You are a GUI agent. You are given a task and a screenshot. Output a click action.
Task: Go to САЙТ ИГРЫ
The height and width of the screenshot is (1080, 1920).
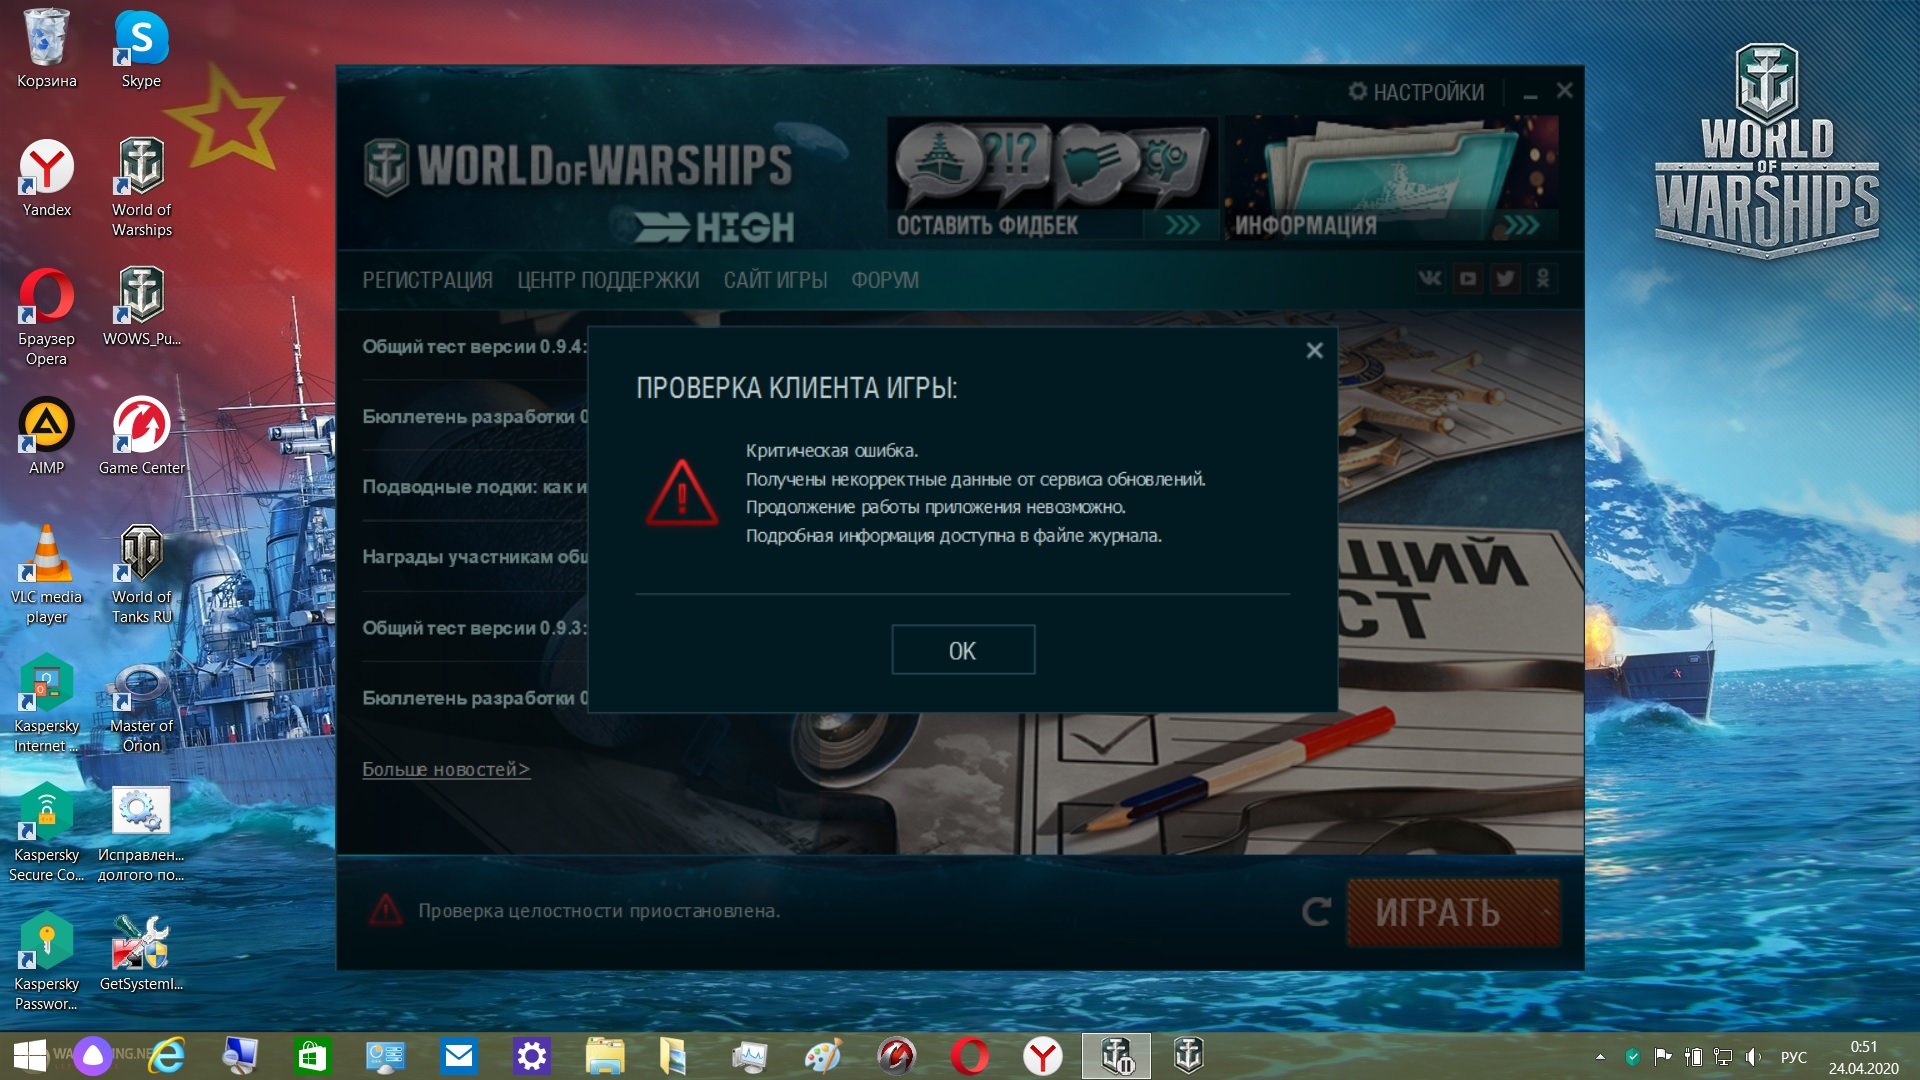775,280
